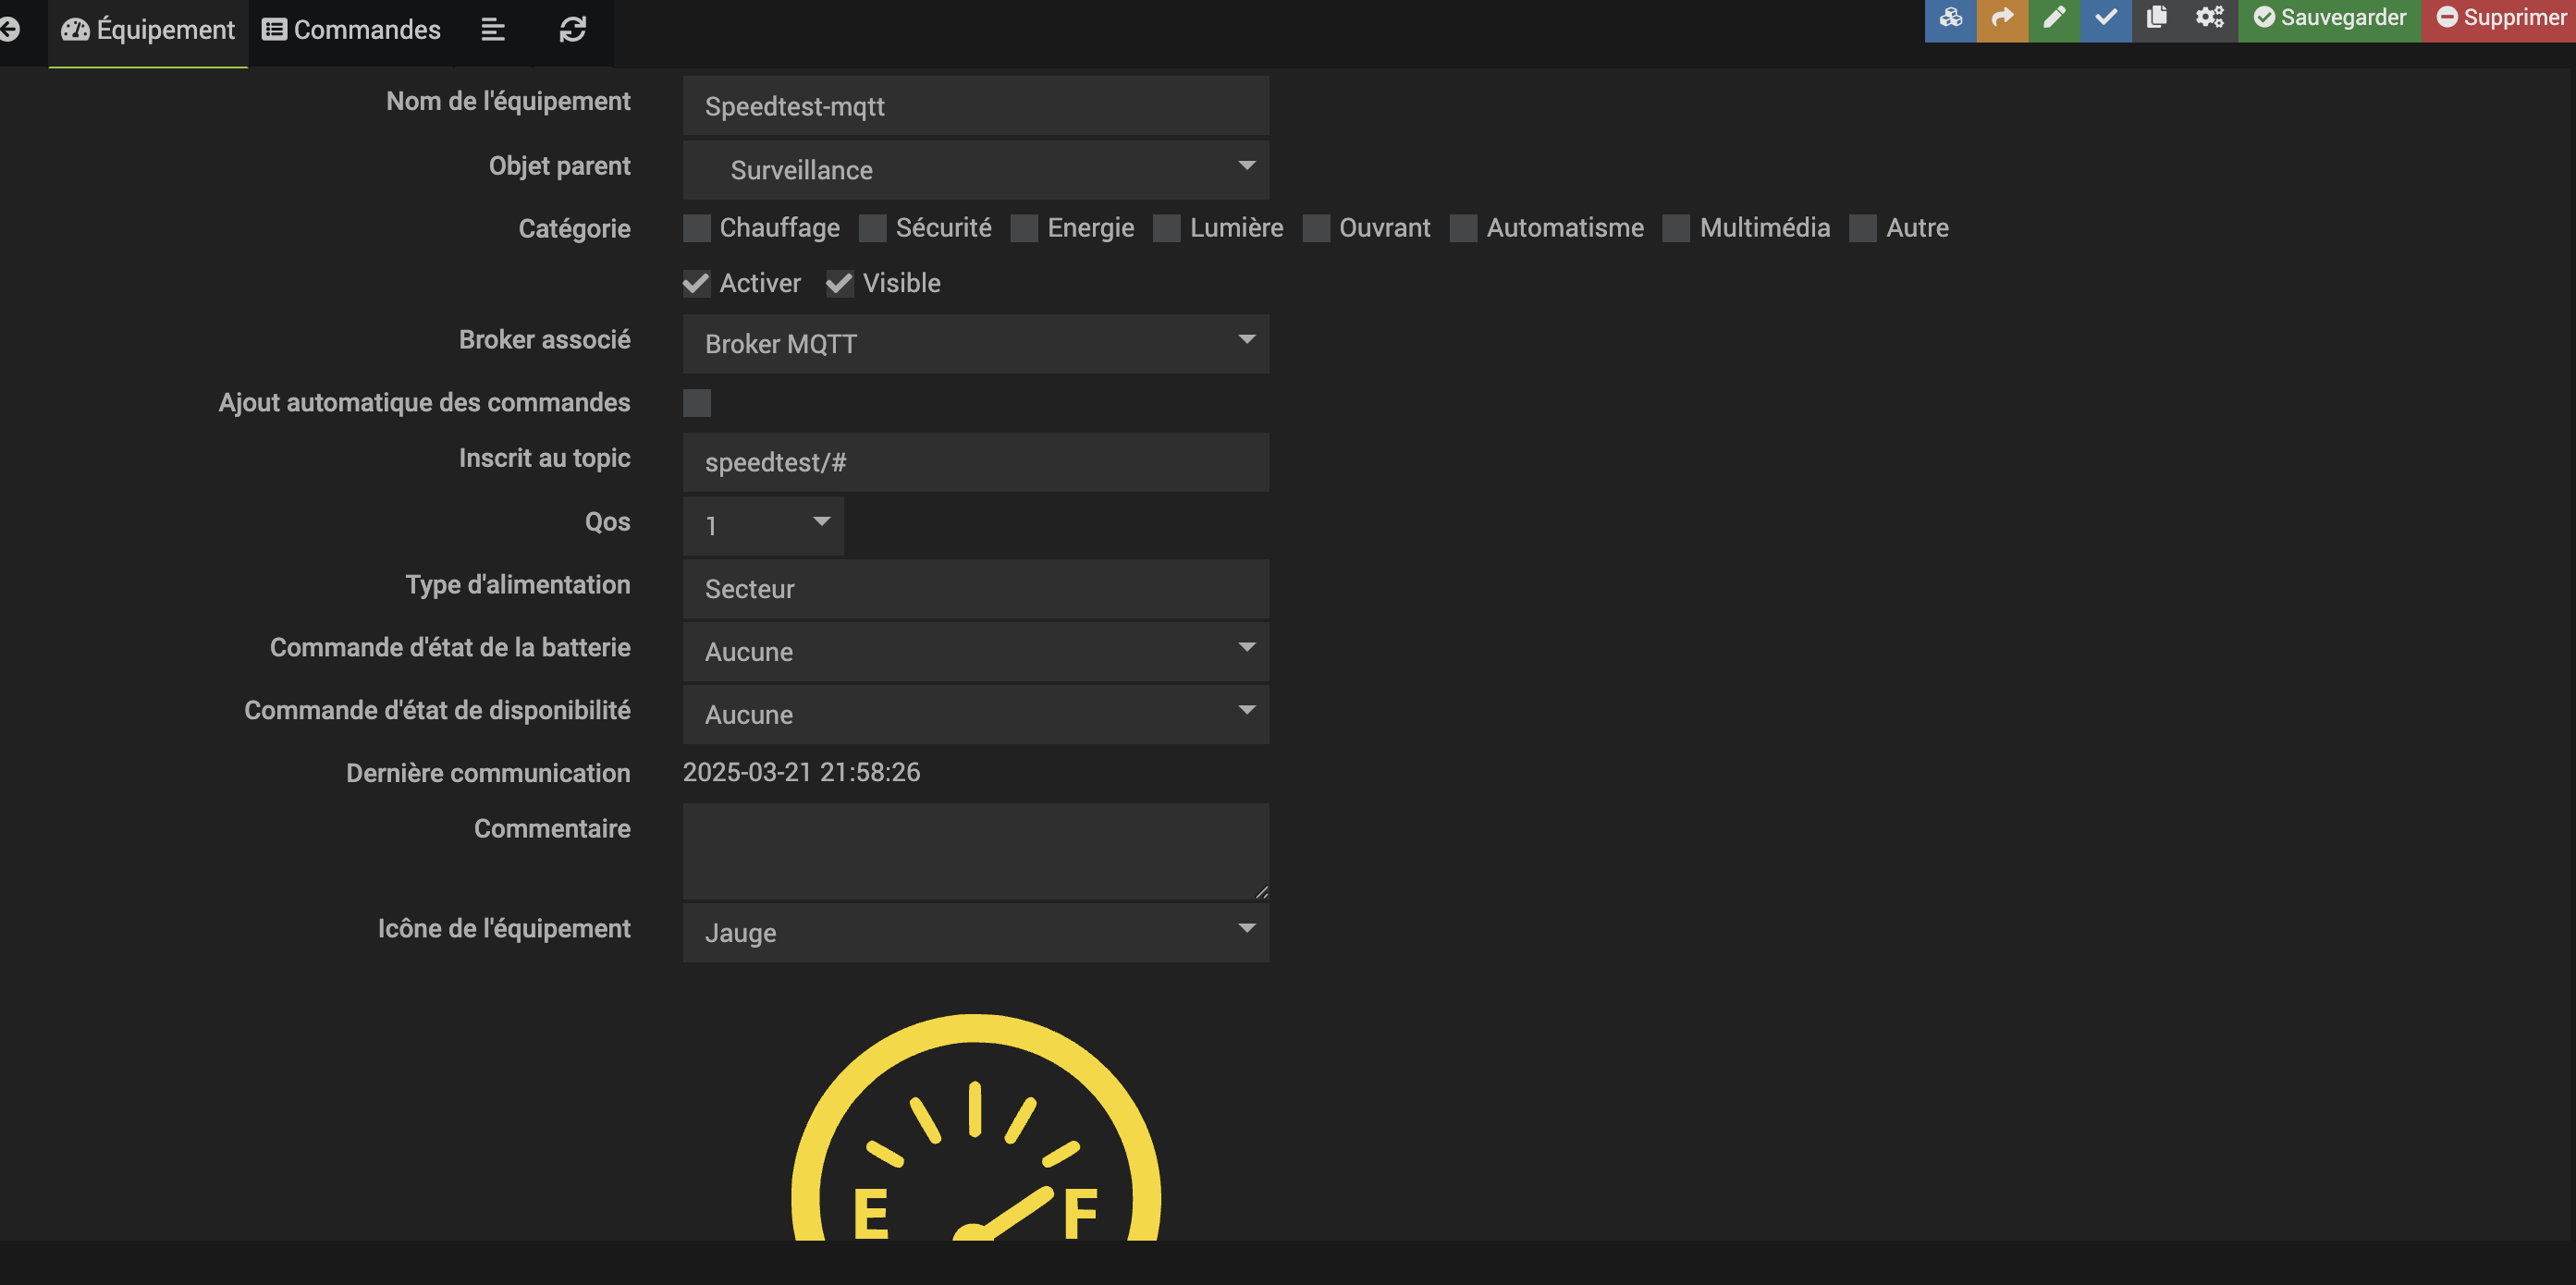Open the refresh arrows icon tab
Viewport: 2576px width, 1285px height.
point(573,30)
